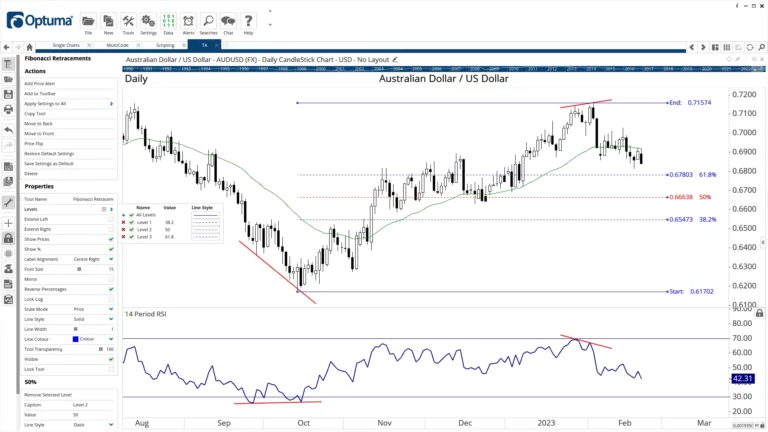Switch to Scripting tab
The height and width of the screenshot is (432, 768).
pos(165,45)
